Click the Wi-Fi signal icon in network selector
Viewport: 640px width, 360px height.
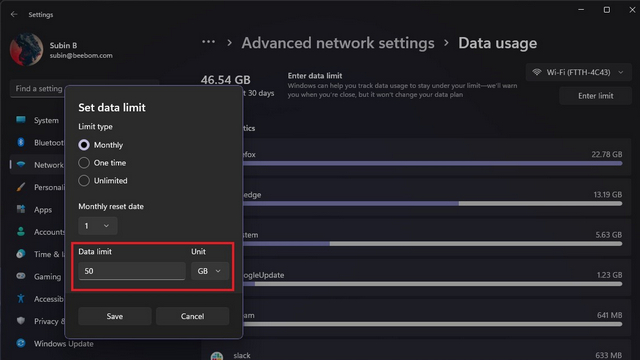537,72
